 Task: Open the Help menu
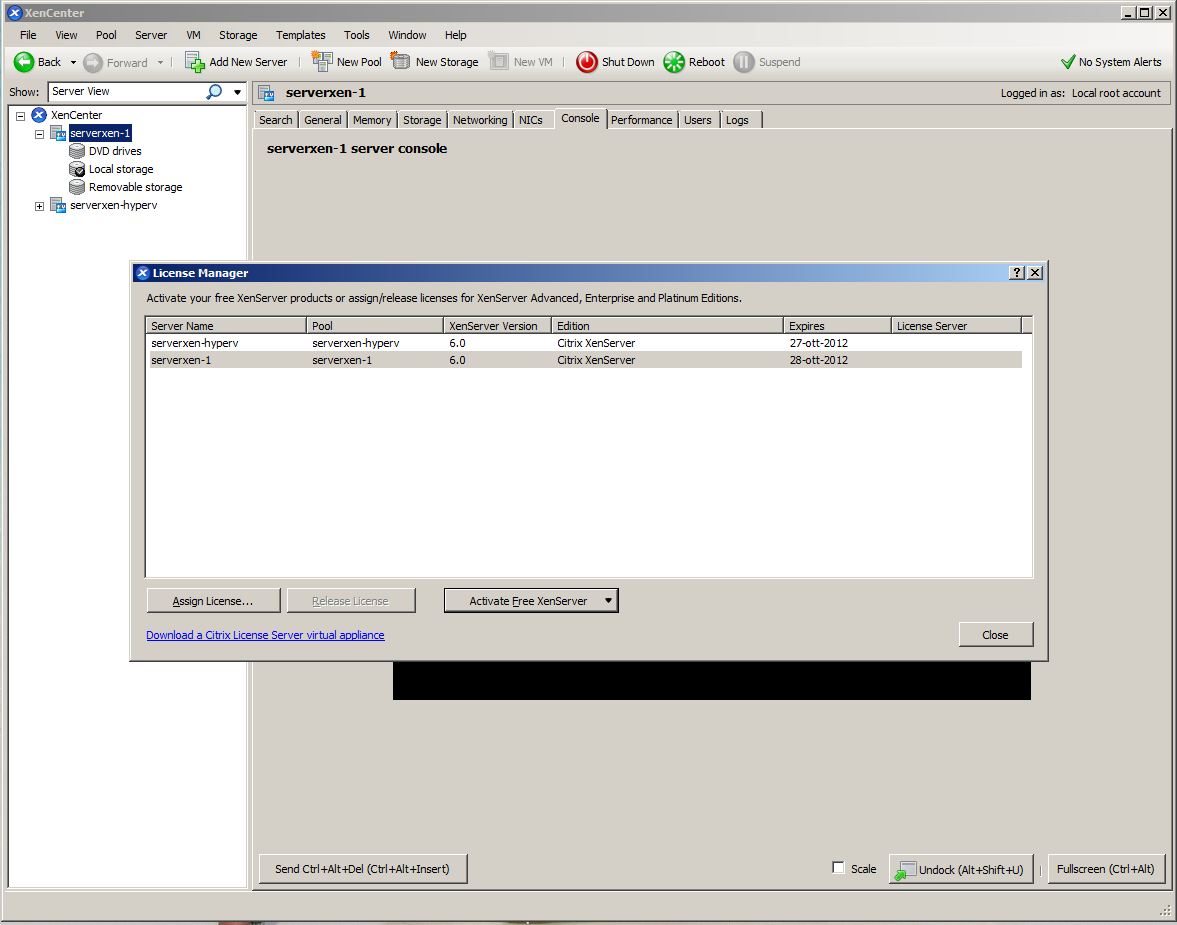click(x=455, y=35)
